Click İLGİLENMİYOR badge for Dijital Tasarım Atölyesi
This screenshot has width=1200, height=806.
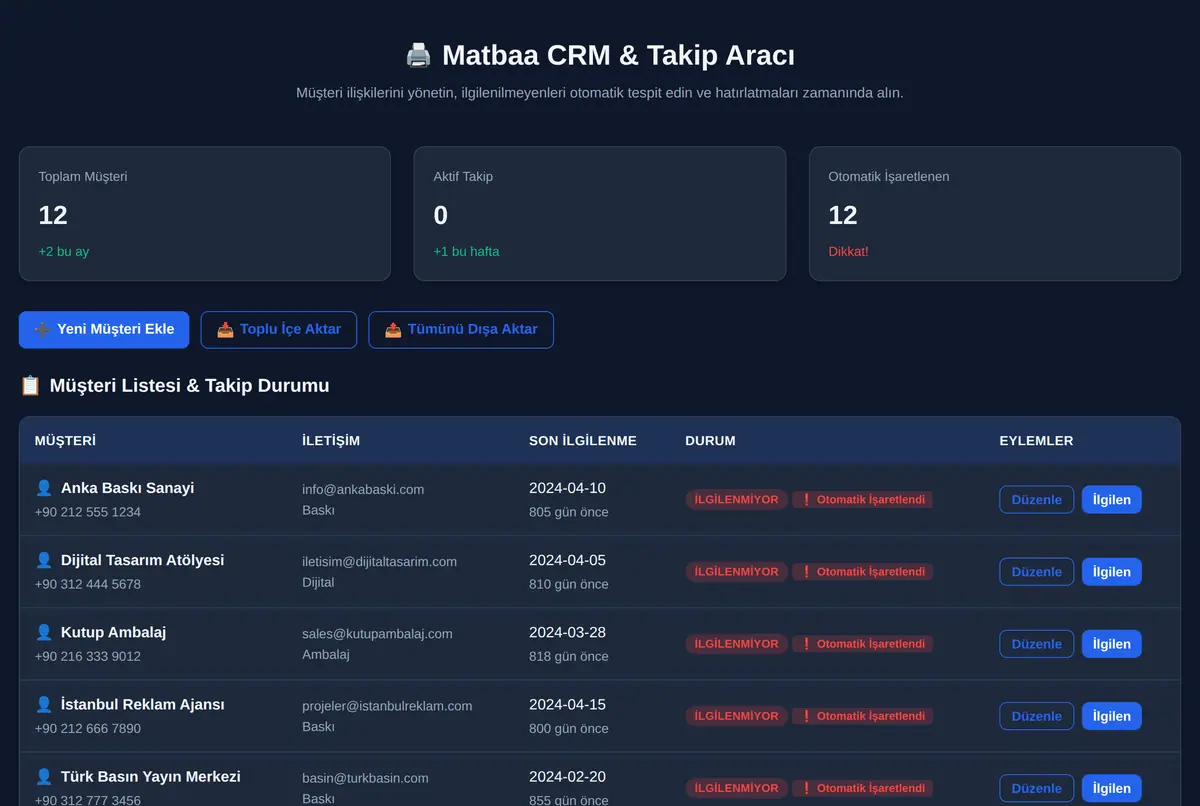click(x=737, y=572)
